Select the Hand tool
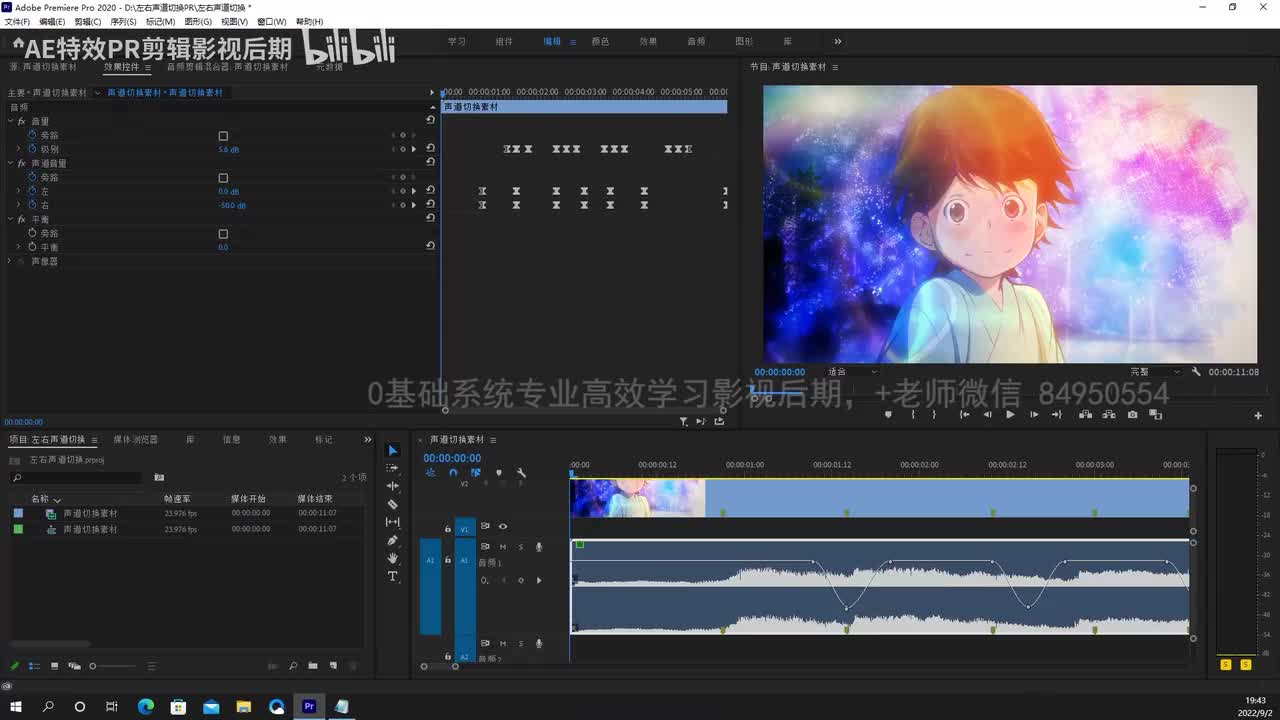Image resolution: width=1280 pixels, height=720 pixels. tap(392, 558)
